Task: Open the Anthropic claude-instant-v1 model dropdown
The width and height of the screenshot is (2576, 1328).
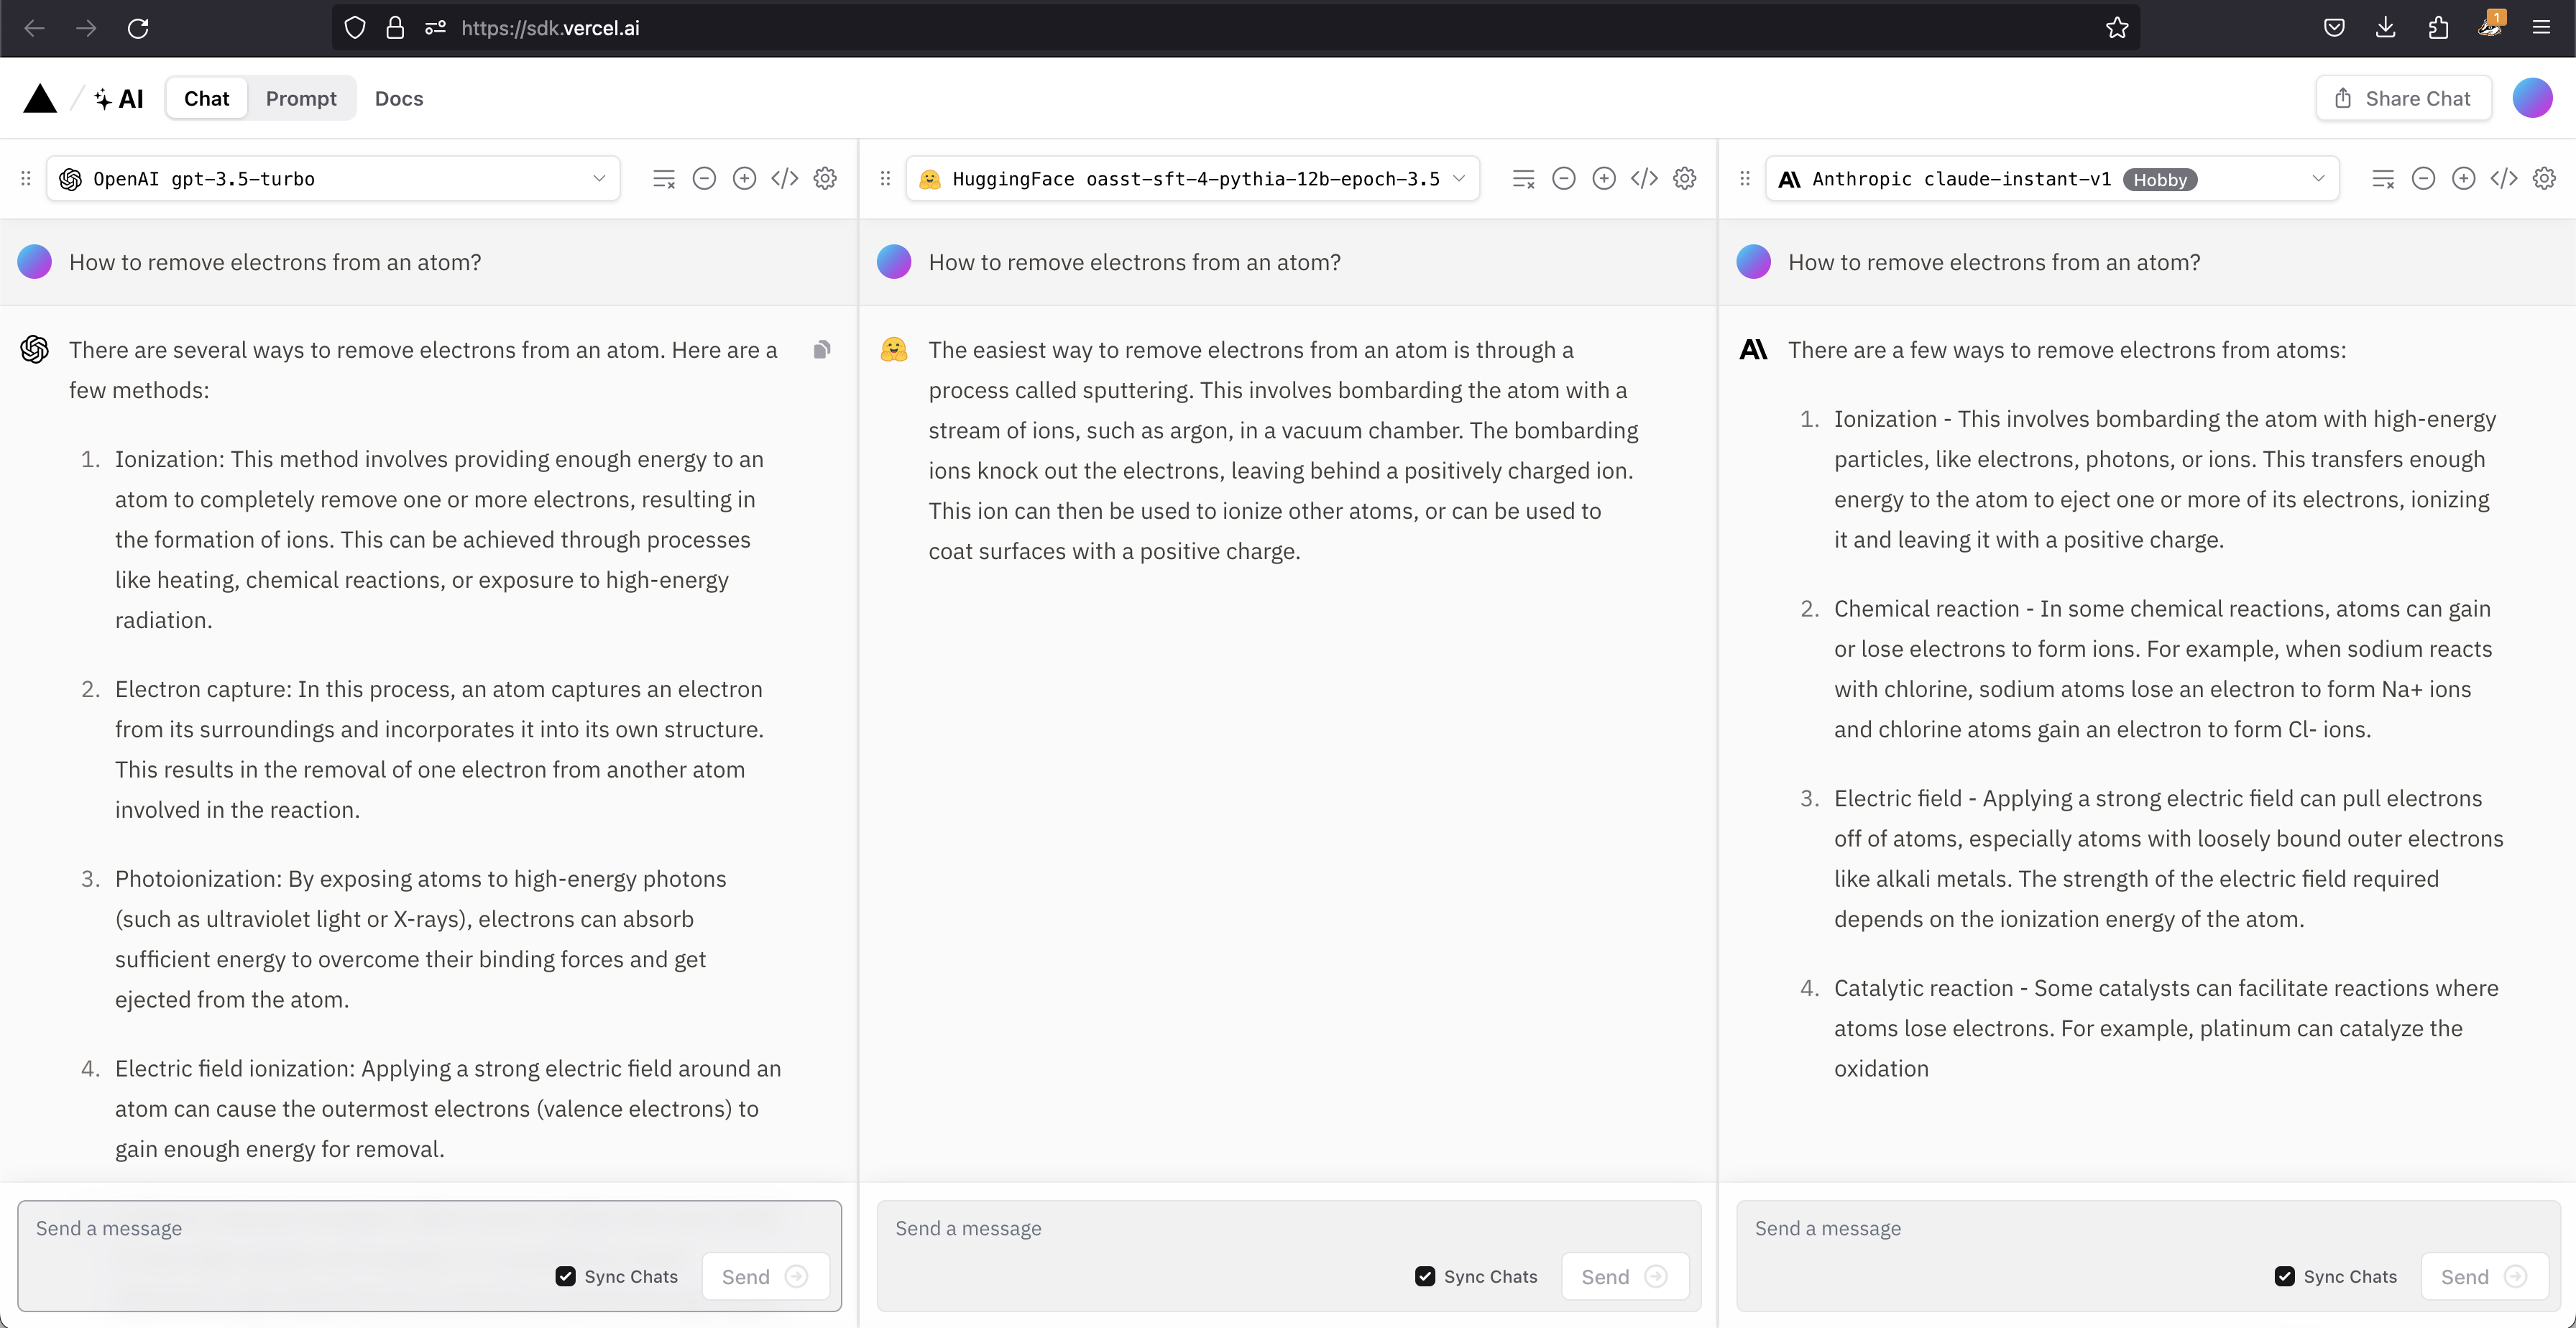Action: tap(2052, 179)
